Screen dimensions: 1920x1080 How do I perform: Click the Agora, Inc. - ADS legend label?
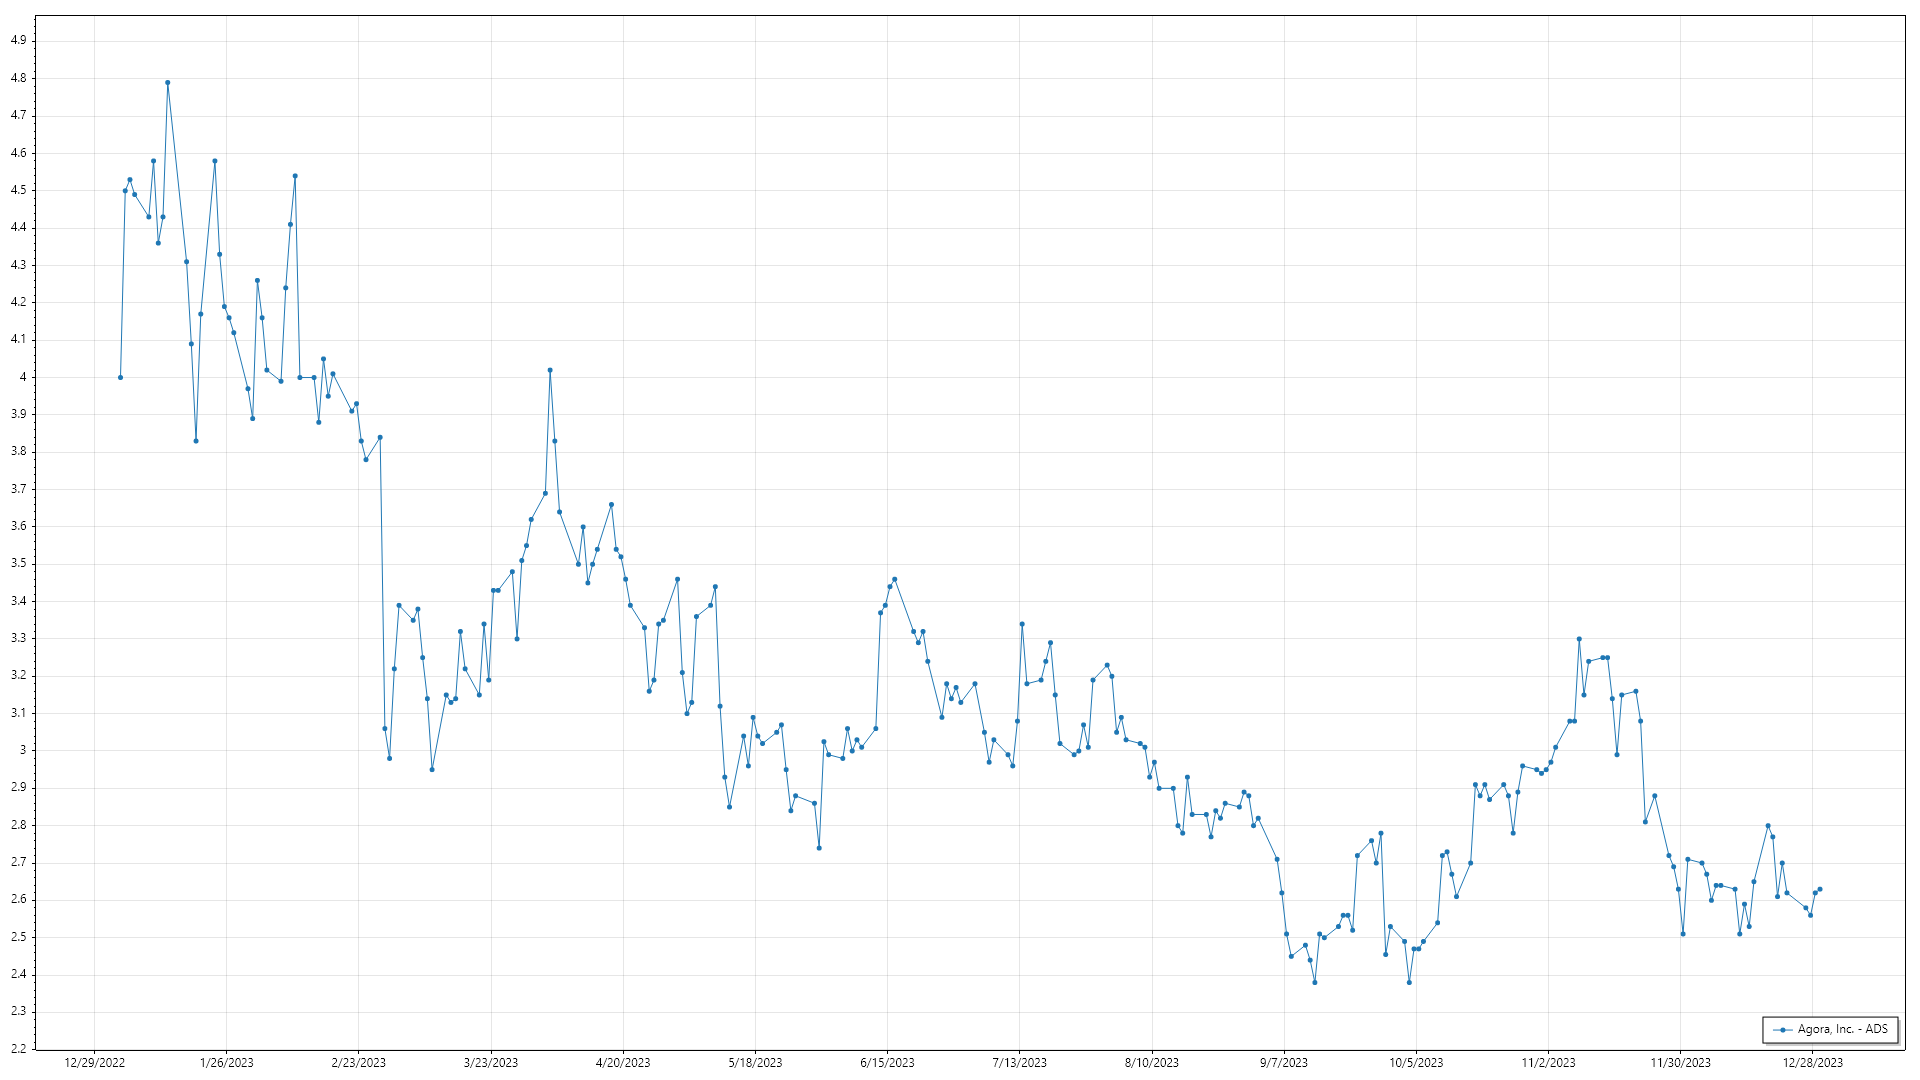(1842, 1029)
